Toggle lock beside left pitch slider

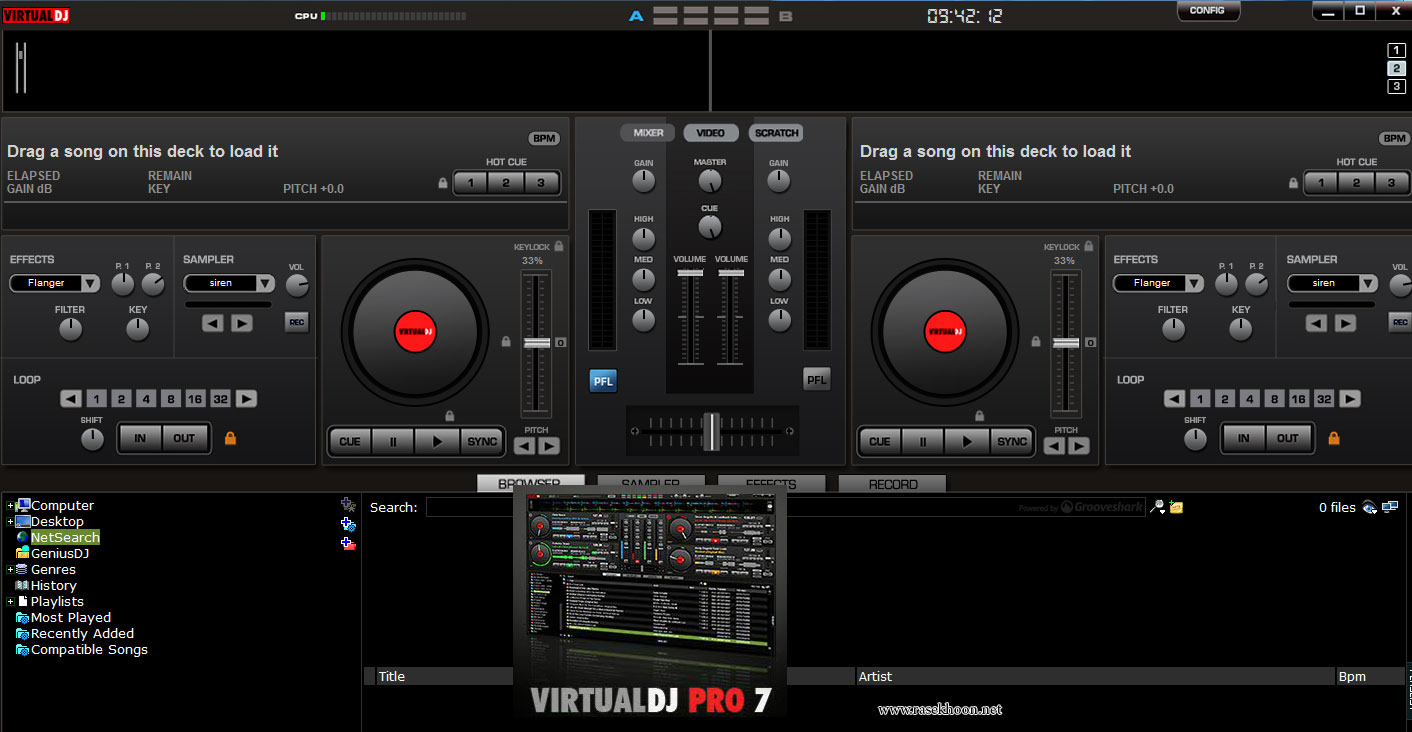[506, 342]
